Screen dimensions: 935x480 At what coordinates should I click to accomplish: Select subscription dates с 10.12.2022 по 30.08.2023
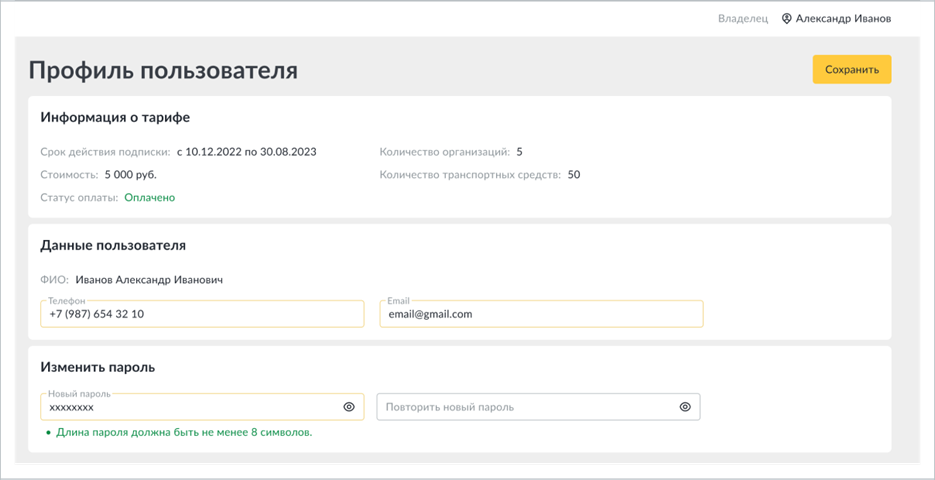(x=247, y=151)
